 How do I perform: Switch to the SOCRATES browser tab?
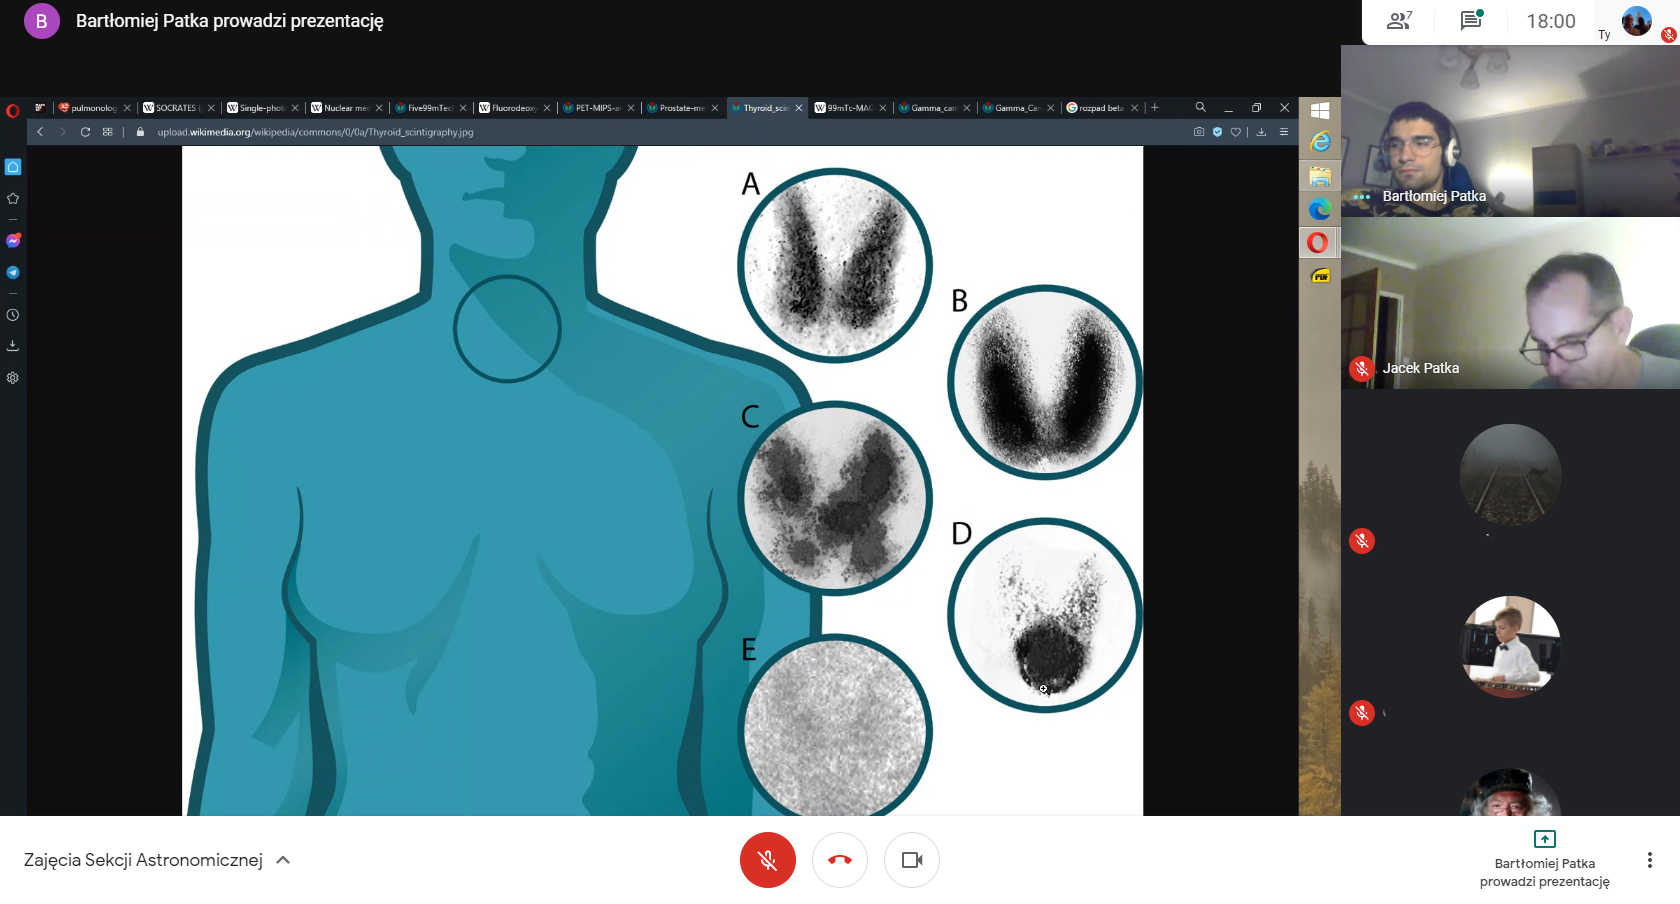click(177, 108)
